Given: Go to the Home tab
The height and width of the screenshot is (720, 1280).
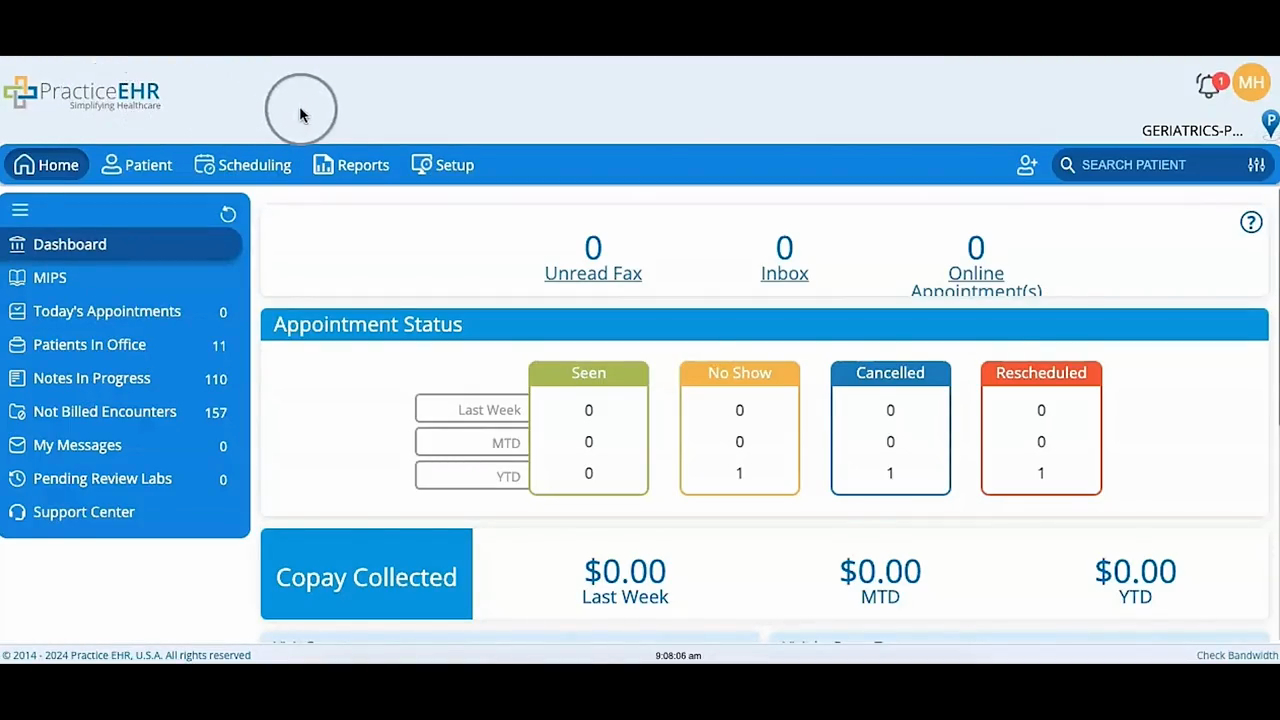Looking at the screenshot, I should (x=46, y=165).
